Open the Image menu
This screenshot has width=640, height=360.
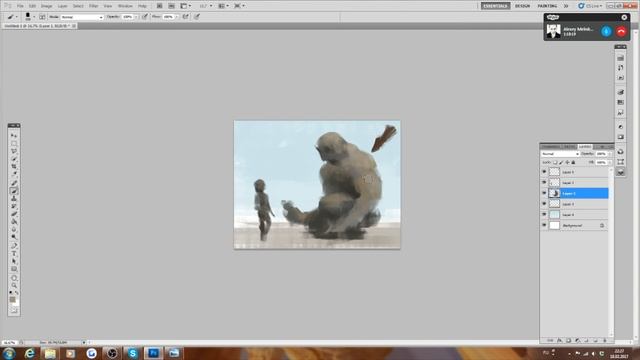pos(47,6)
